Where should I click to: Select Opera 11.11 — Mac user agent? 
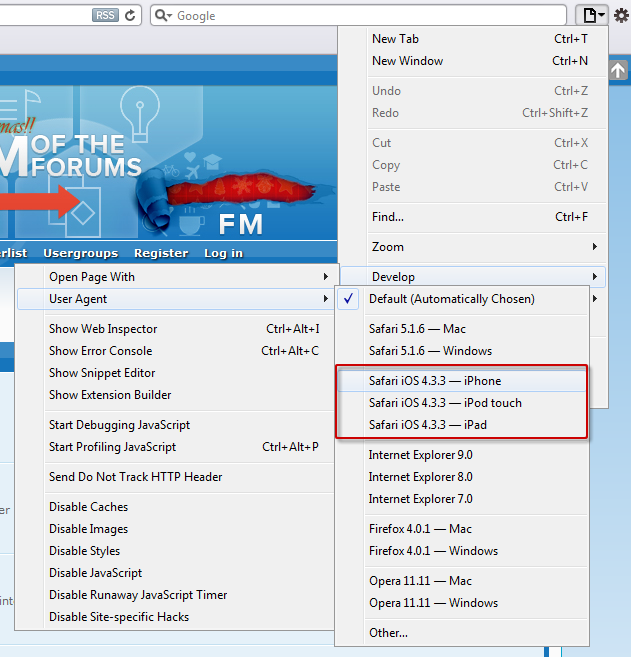click(x=462, y=581)
